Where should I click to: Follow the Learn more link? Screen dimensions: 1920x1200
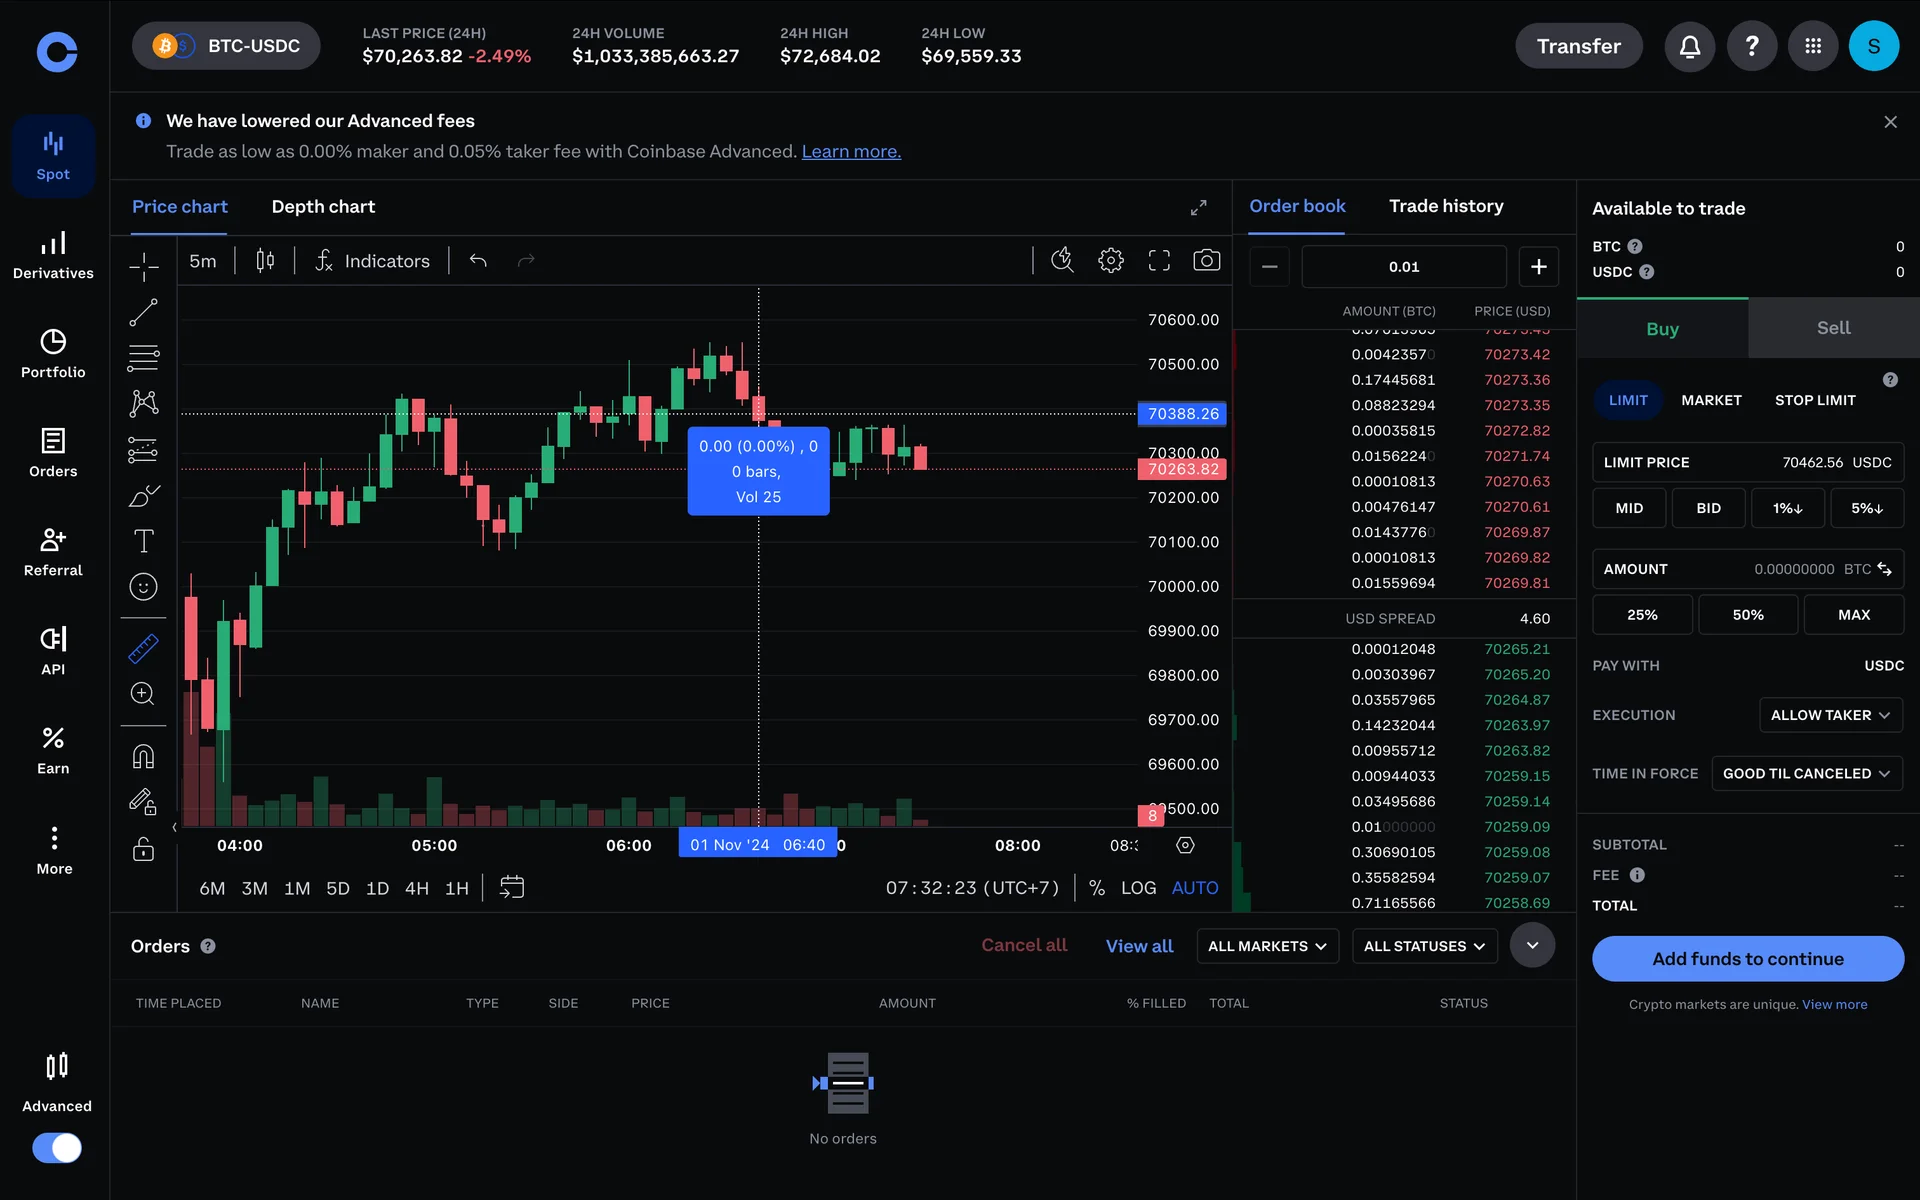pos(851,152)
